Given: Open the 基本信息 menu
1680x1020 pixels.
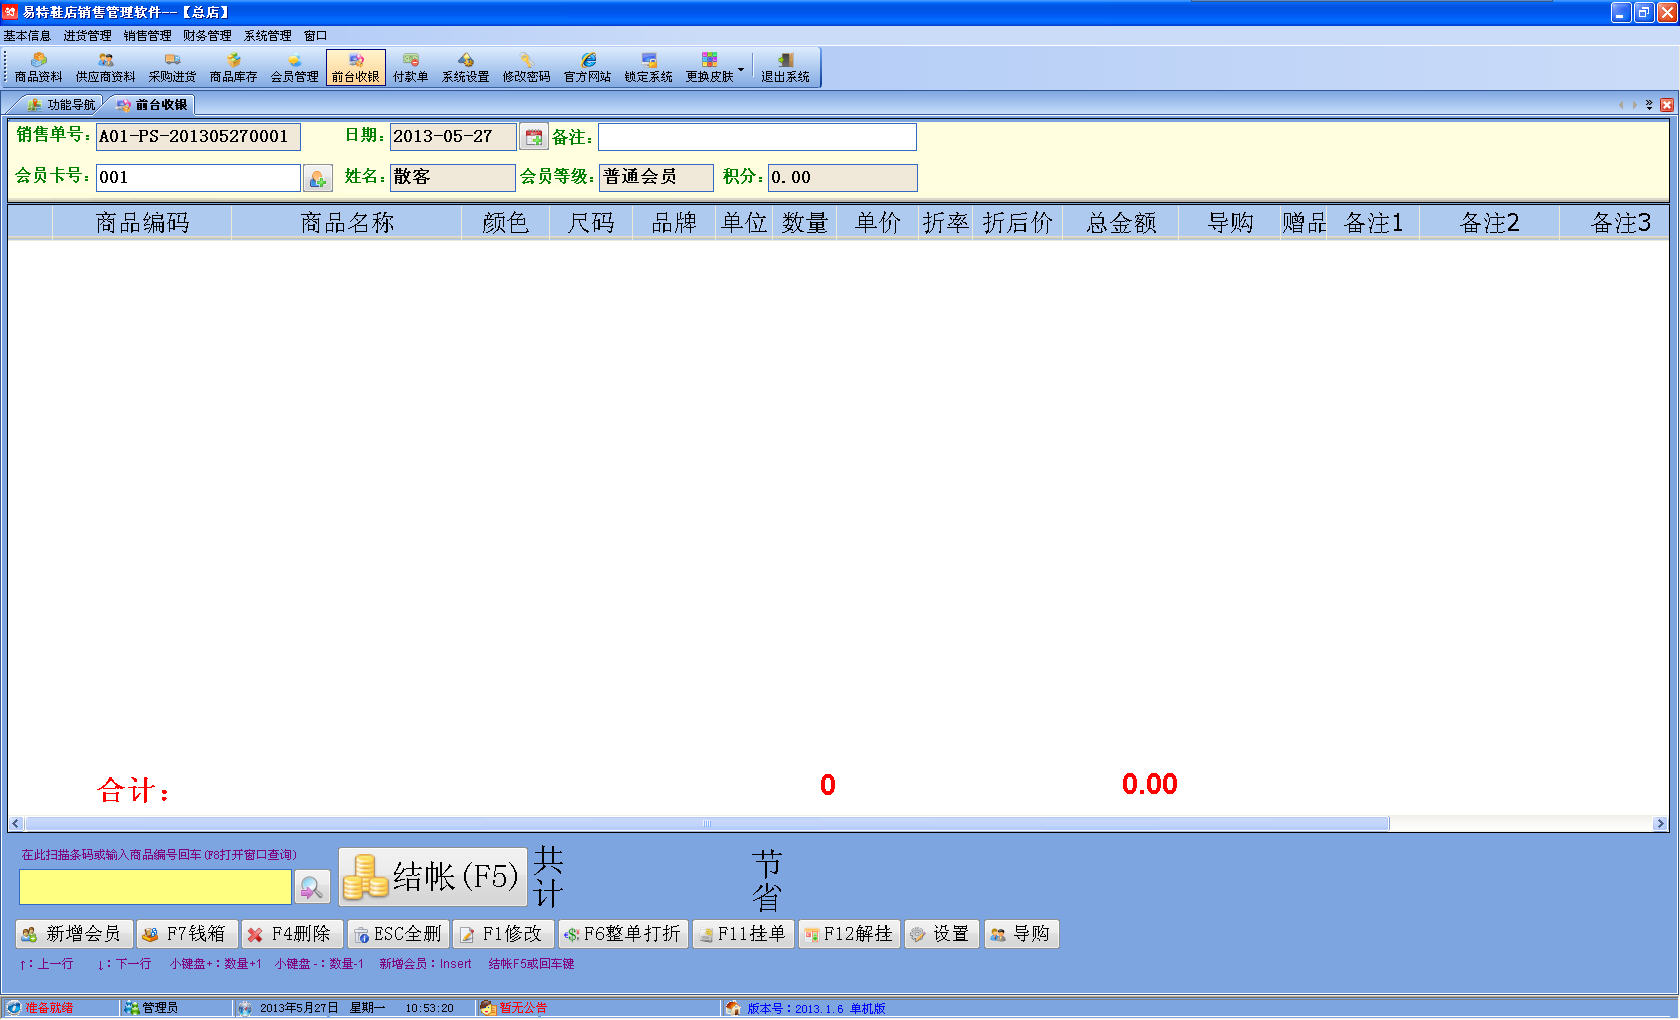Looking at the screenshot, I should 27,36.
